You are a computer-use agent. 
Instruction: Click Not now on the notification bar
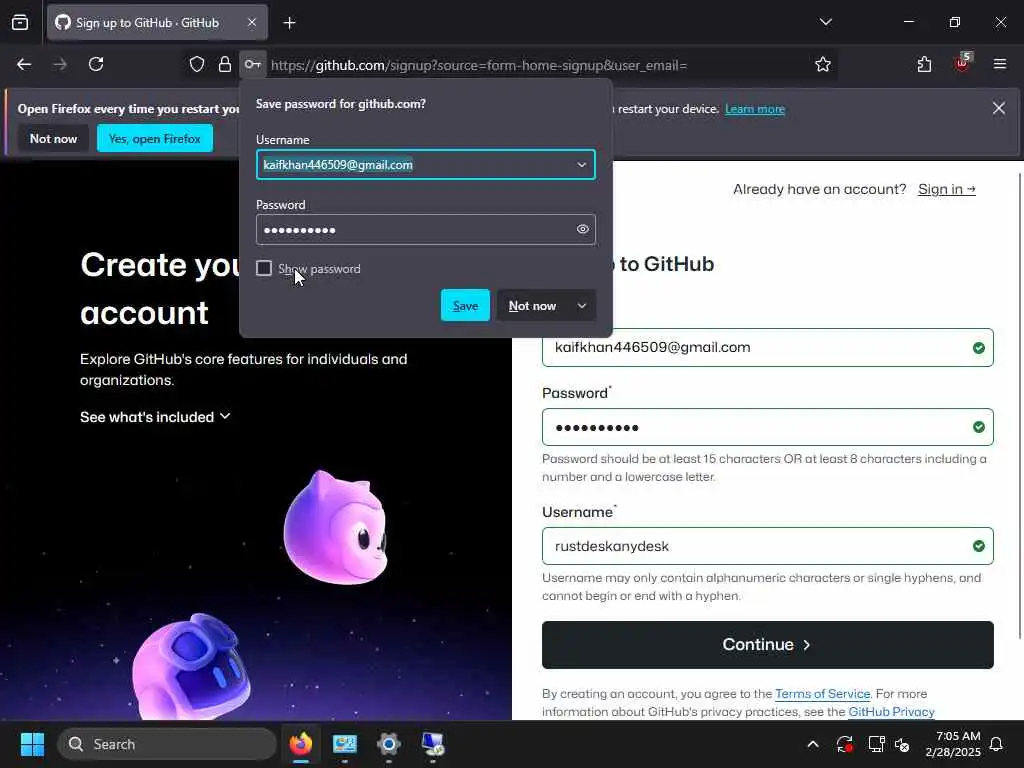click(54, 138)
